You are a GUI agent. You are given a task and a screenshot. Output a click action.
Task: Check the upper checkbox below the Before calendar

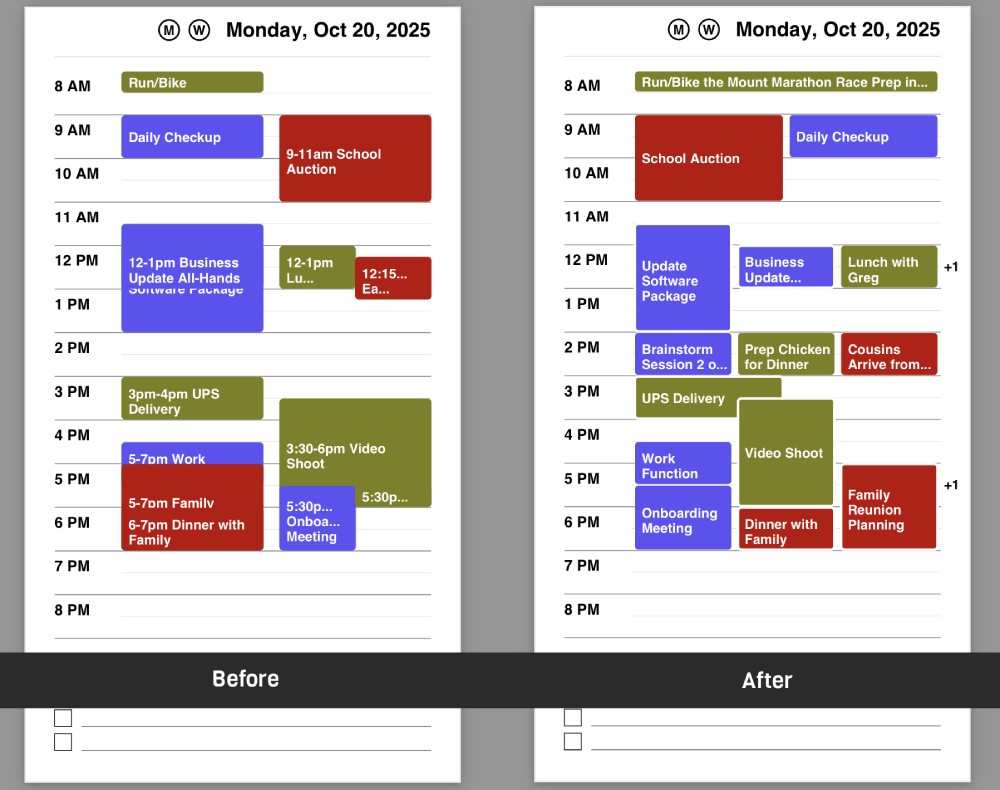(63, 717)
